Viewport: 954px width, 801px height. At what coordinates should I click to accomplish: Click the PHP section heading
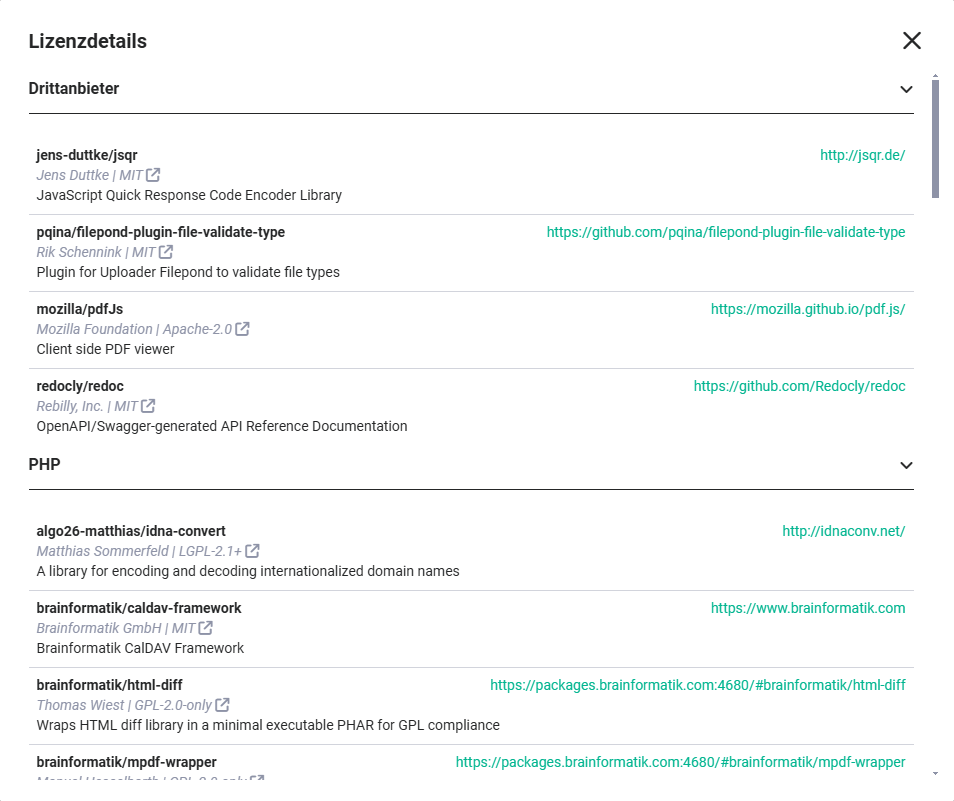[44, 465]
